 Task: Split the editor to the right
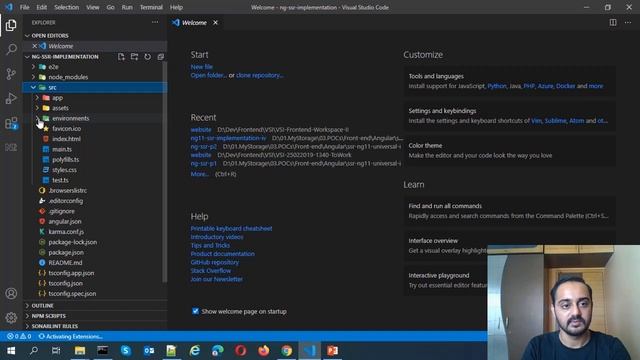[613, 22]
